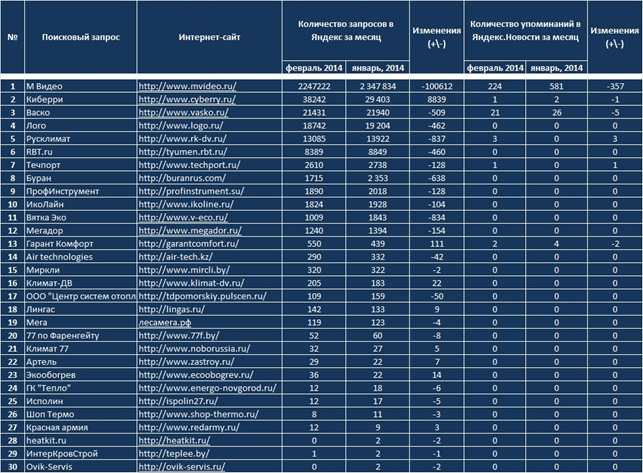Screen dimensions: 643x473
Task: Click the 'Шоп Термо' cell
Action: (x=80, y=414)
